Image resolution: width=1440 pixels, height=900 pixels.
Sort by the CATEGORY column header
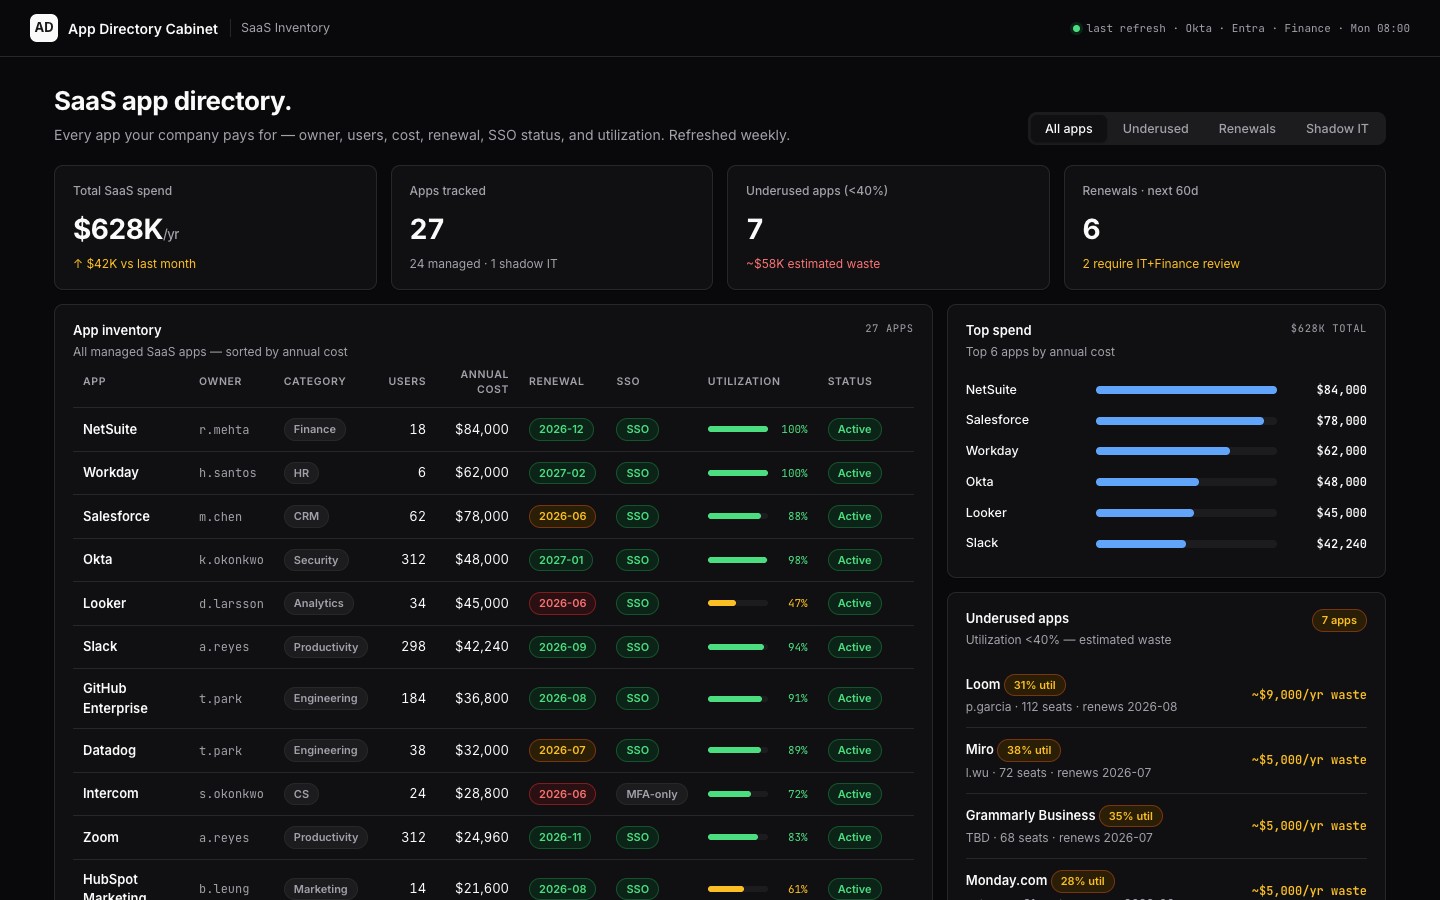click(314, 382)
